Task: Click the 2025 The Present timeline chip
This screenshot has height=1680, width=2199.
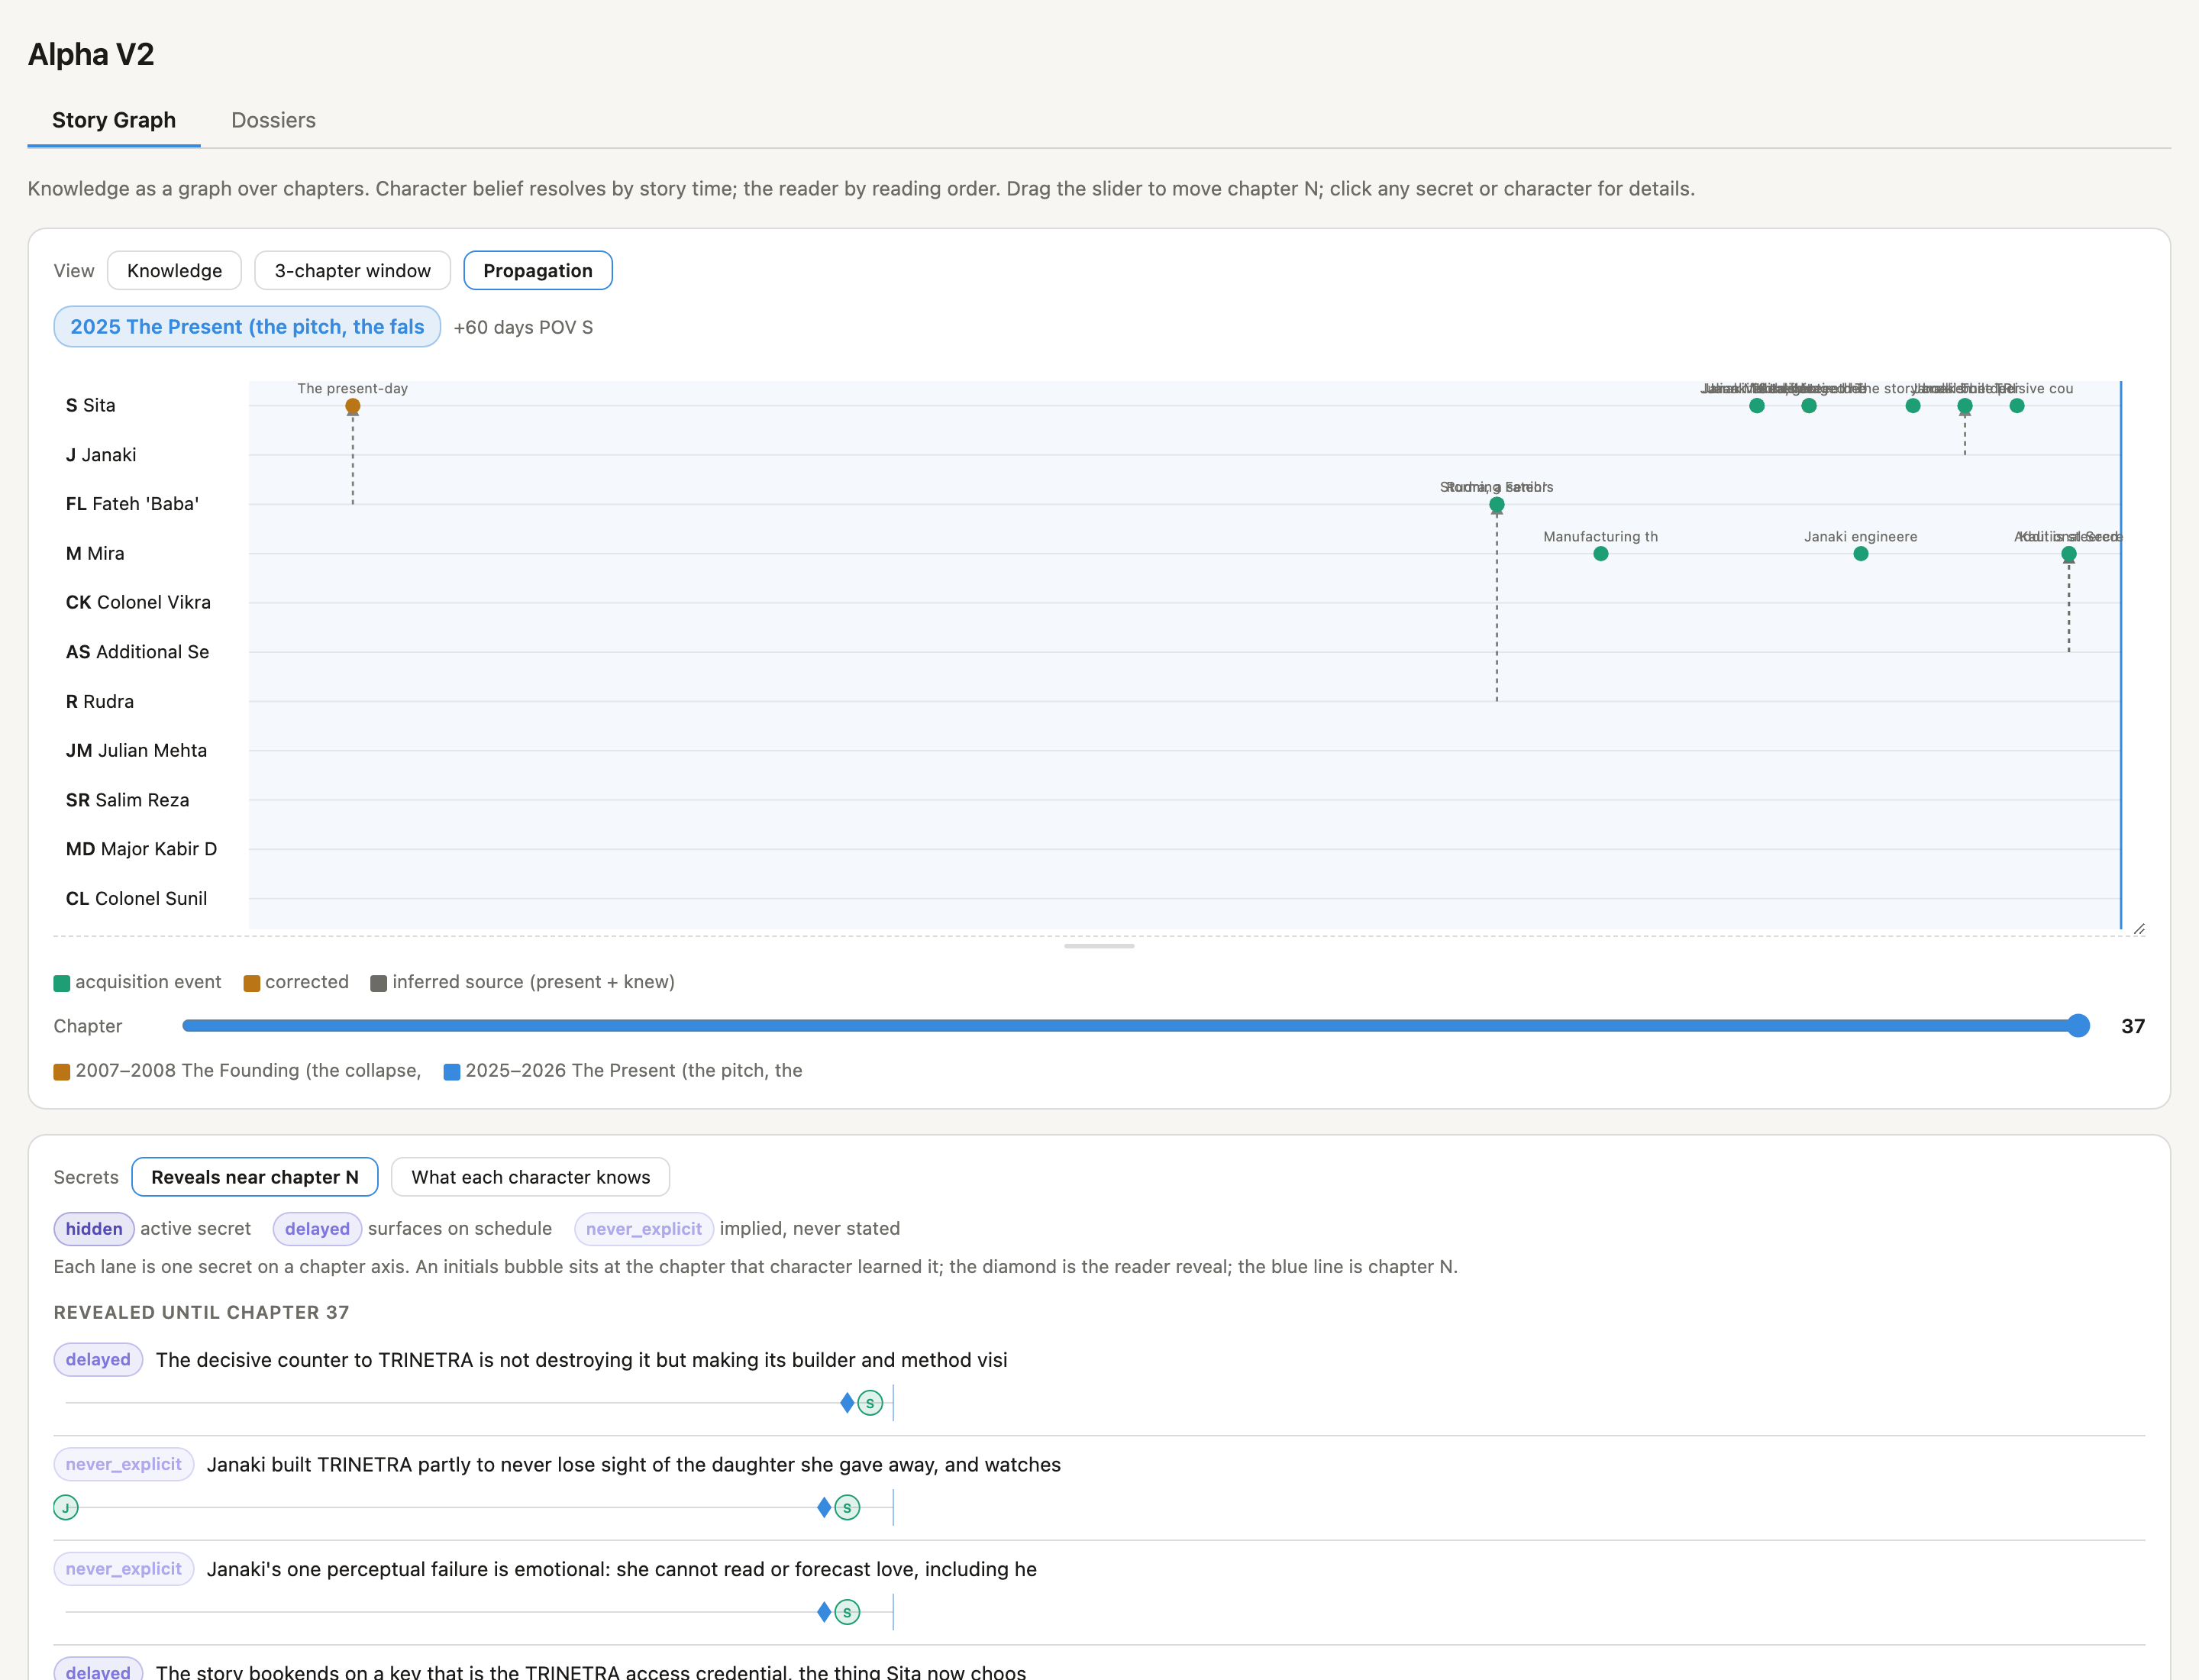Action: [247, 327]
